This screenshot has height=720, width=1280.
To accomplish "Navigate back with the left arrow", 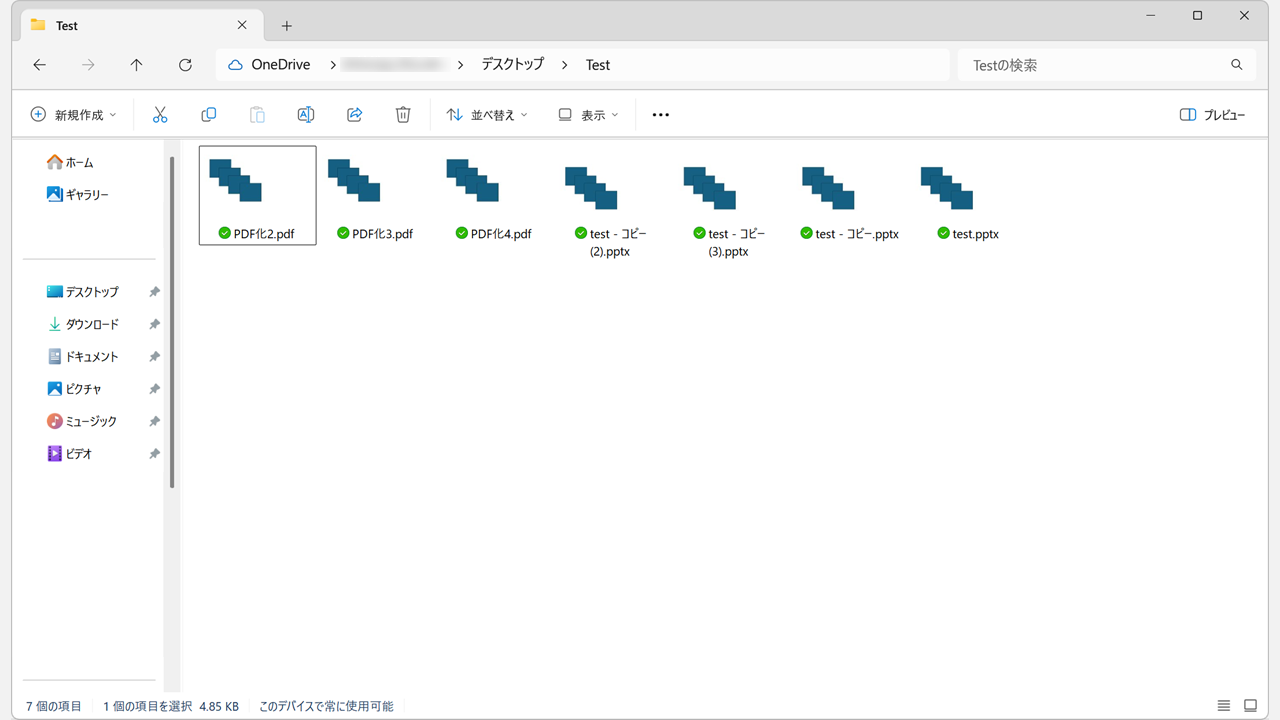I will click(40, 65).
